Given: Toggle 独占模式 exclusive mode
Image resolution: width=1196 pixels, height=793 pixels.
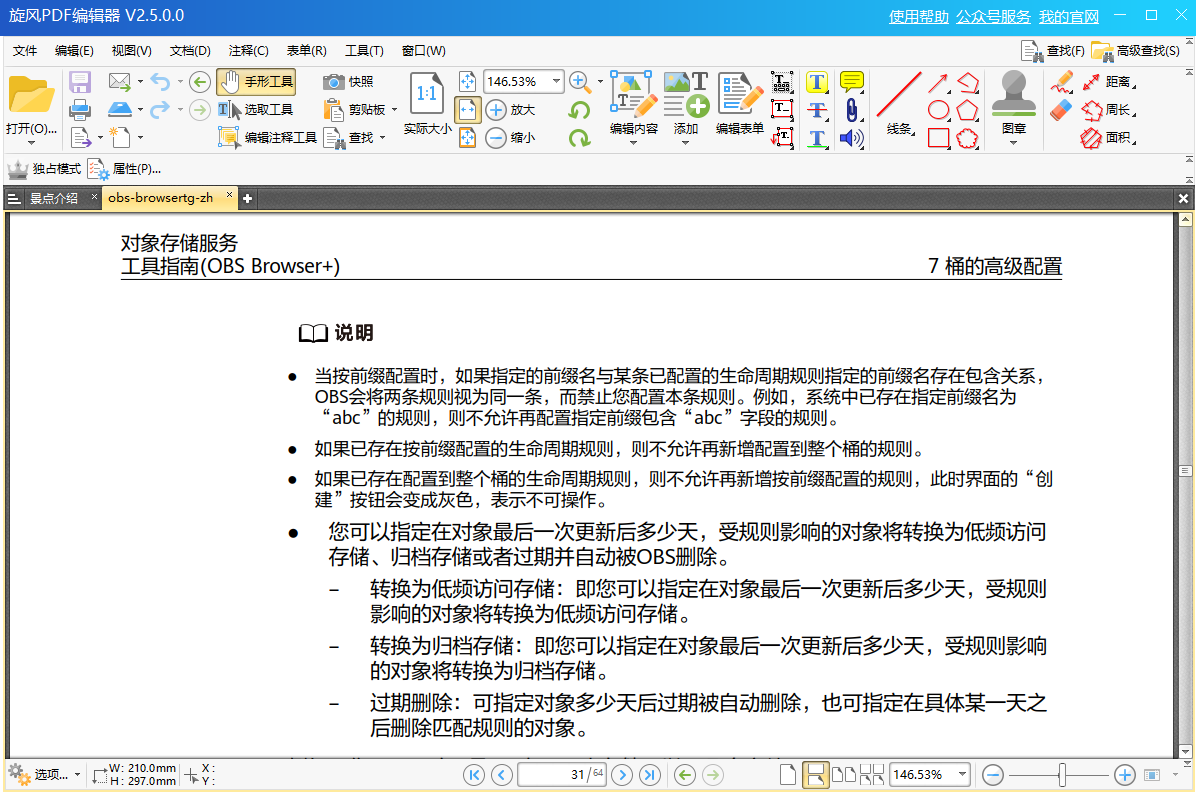Looking at the screenshot, I should (x=44, y=169).
